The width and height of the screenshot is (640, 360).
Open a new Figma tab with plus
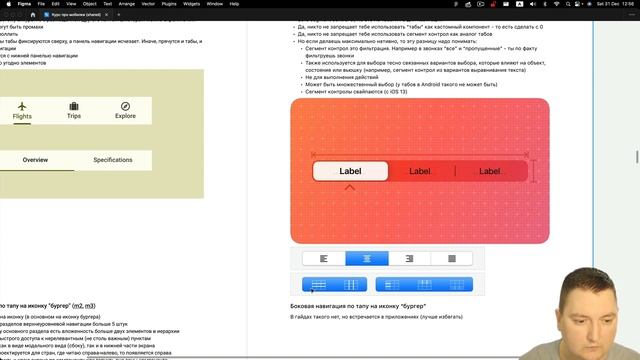tap(119, 15)
